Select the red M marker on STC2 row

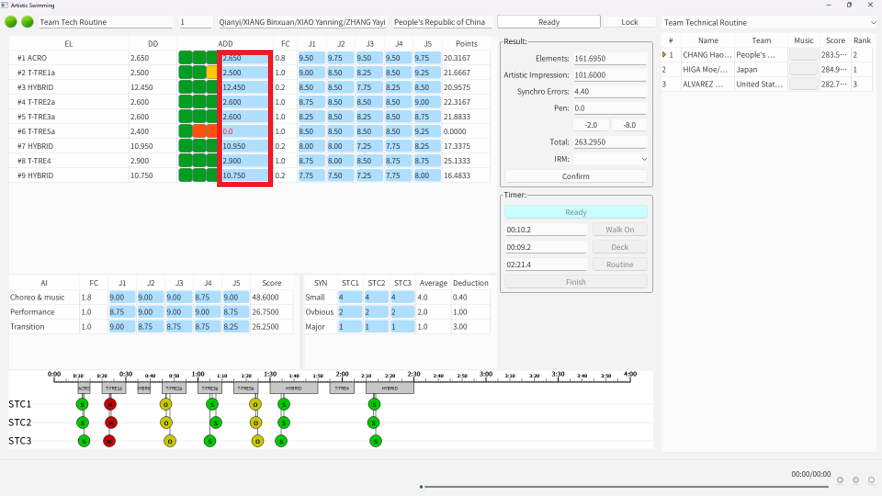[x=111, y=422]
